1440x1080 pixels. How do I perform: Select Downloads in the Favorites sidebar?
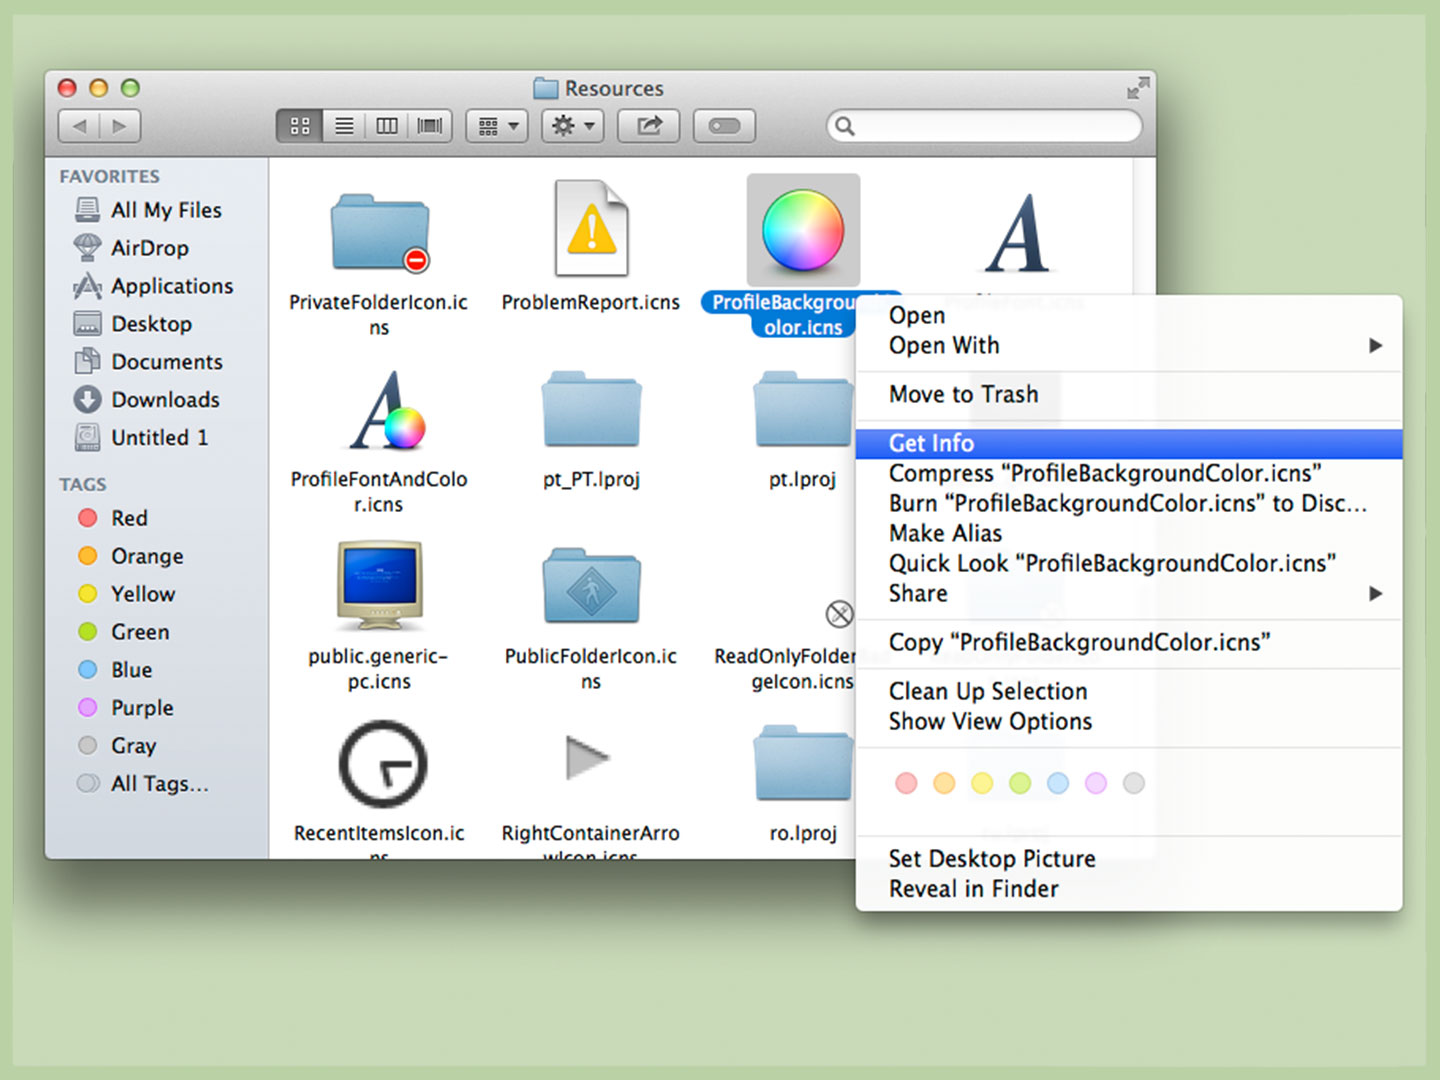pyautogui.click(x=165, y=399)
